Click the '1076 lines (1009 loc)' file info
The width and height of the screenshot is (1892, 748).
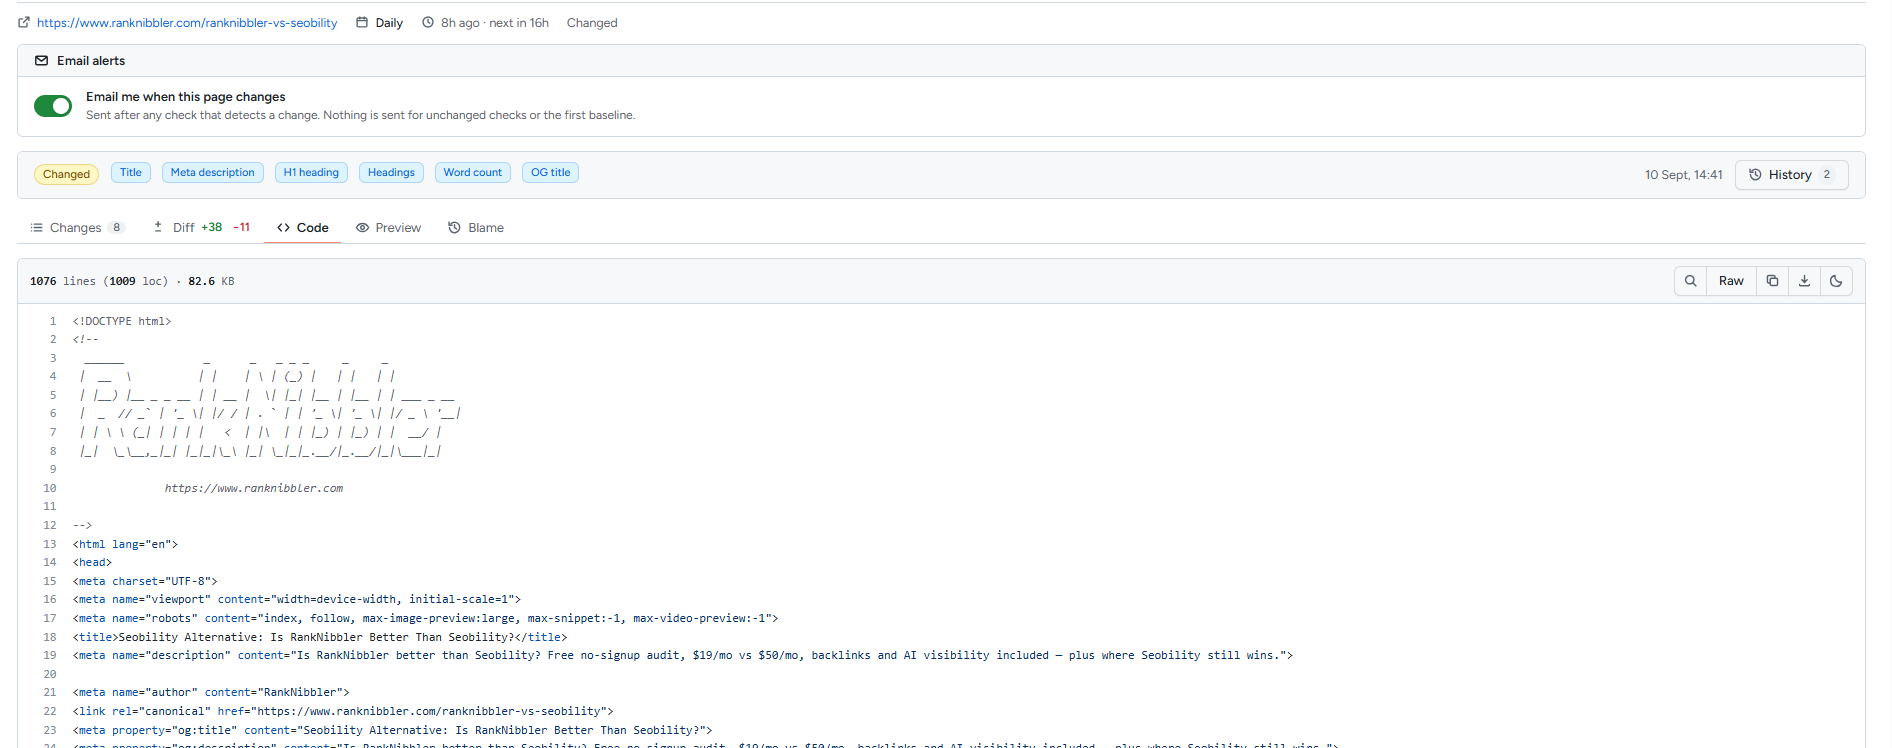tap(99, 281)
